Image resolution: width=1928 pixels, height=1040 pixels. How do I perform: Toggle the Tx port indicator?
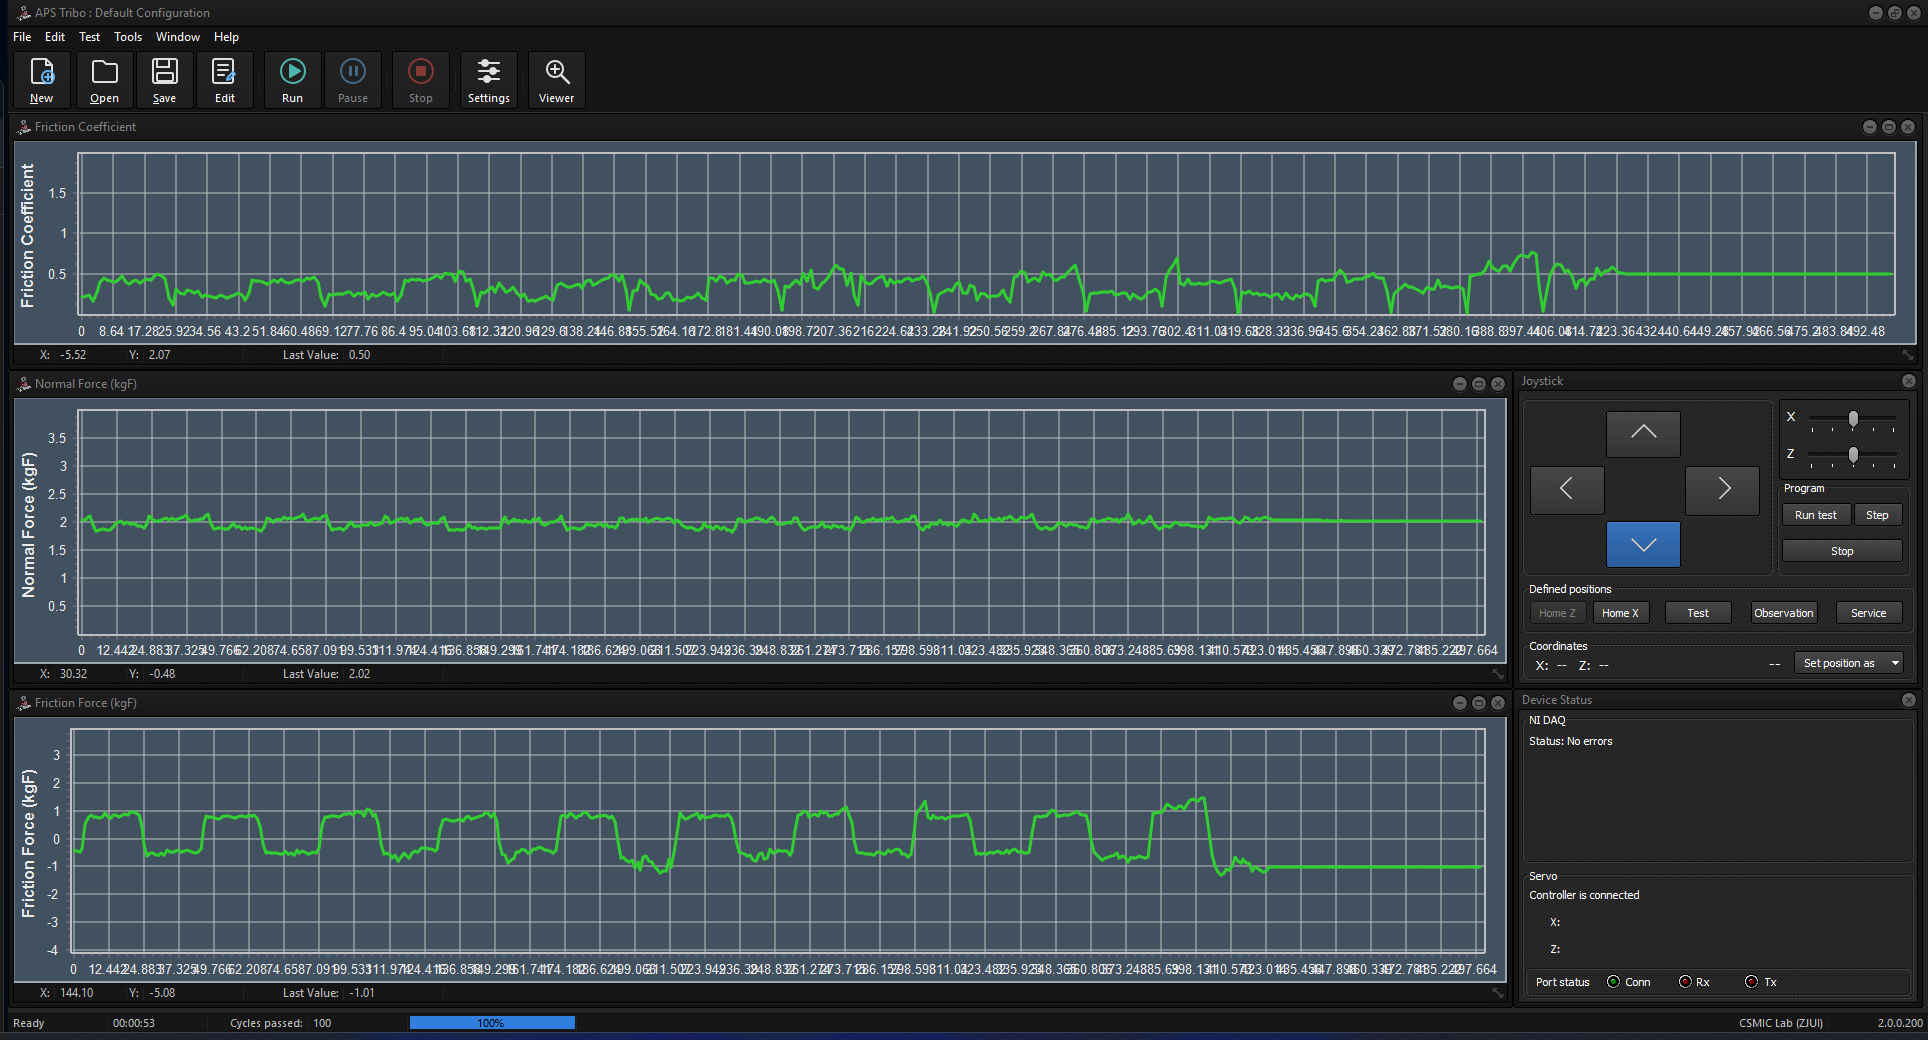pyautogui.click(x=1751, y=982)
